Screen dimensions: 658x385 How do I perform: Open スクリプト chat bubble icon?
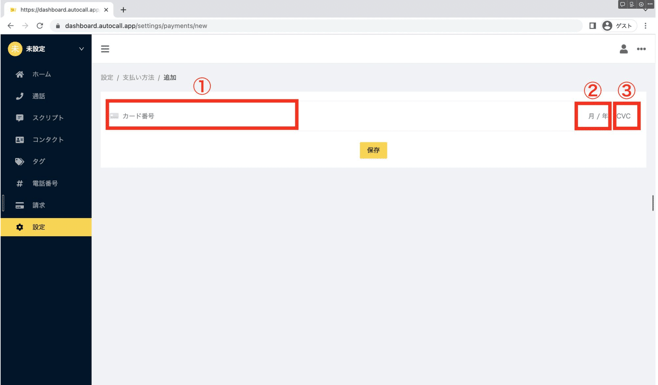[x=19, y=118]
